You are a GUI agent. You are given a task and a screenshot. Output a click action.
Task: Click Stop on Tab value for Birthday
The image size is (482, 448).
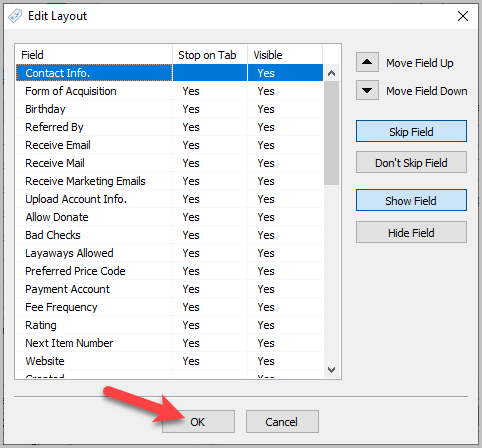[191, 109]
